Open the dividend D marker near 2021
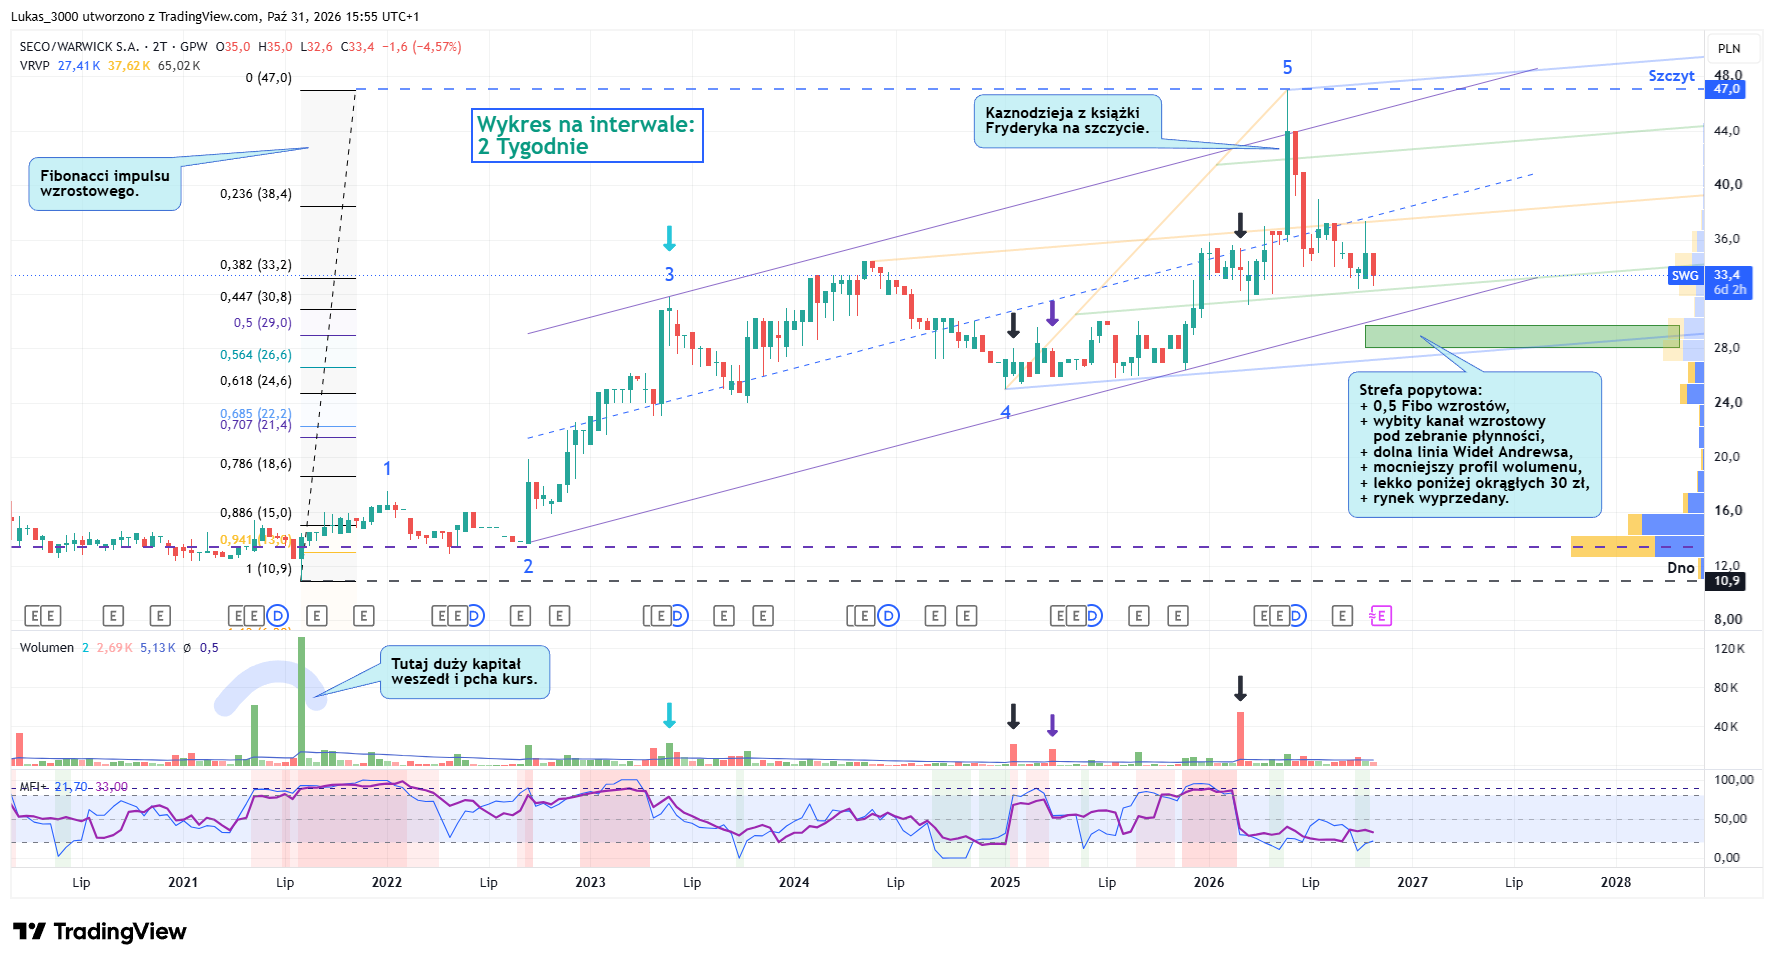The image size is (1774, 964). (278, 616)
